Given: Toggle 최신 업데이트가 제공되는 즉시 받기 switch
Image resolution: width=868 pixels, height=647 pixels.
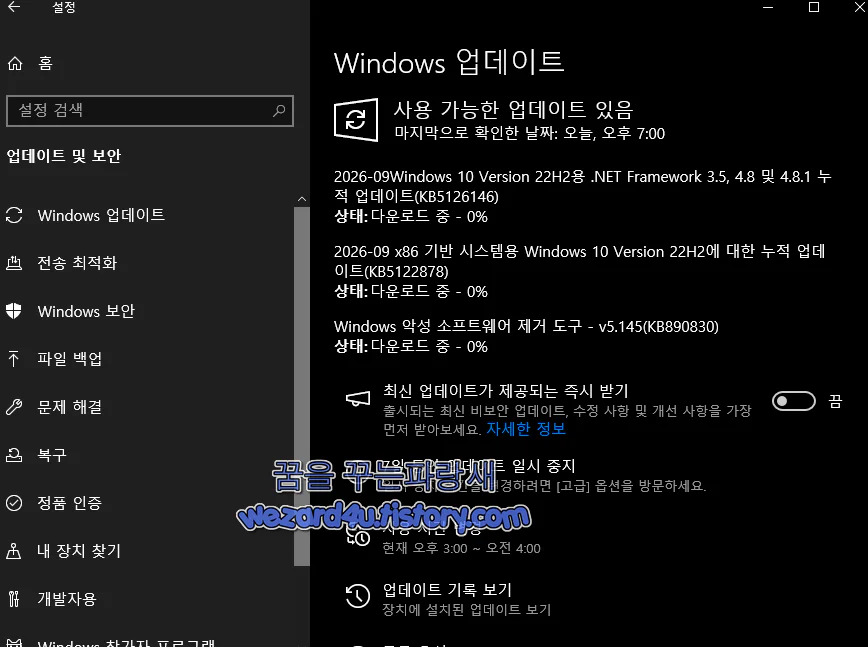Looking at the screenshot, I should click(x=794, y=401).
